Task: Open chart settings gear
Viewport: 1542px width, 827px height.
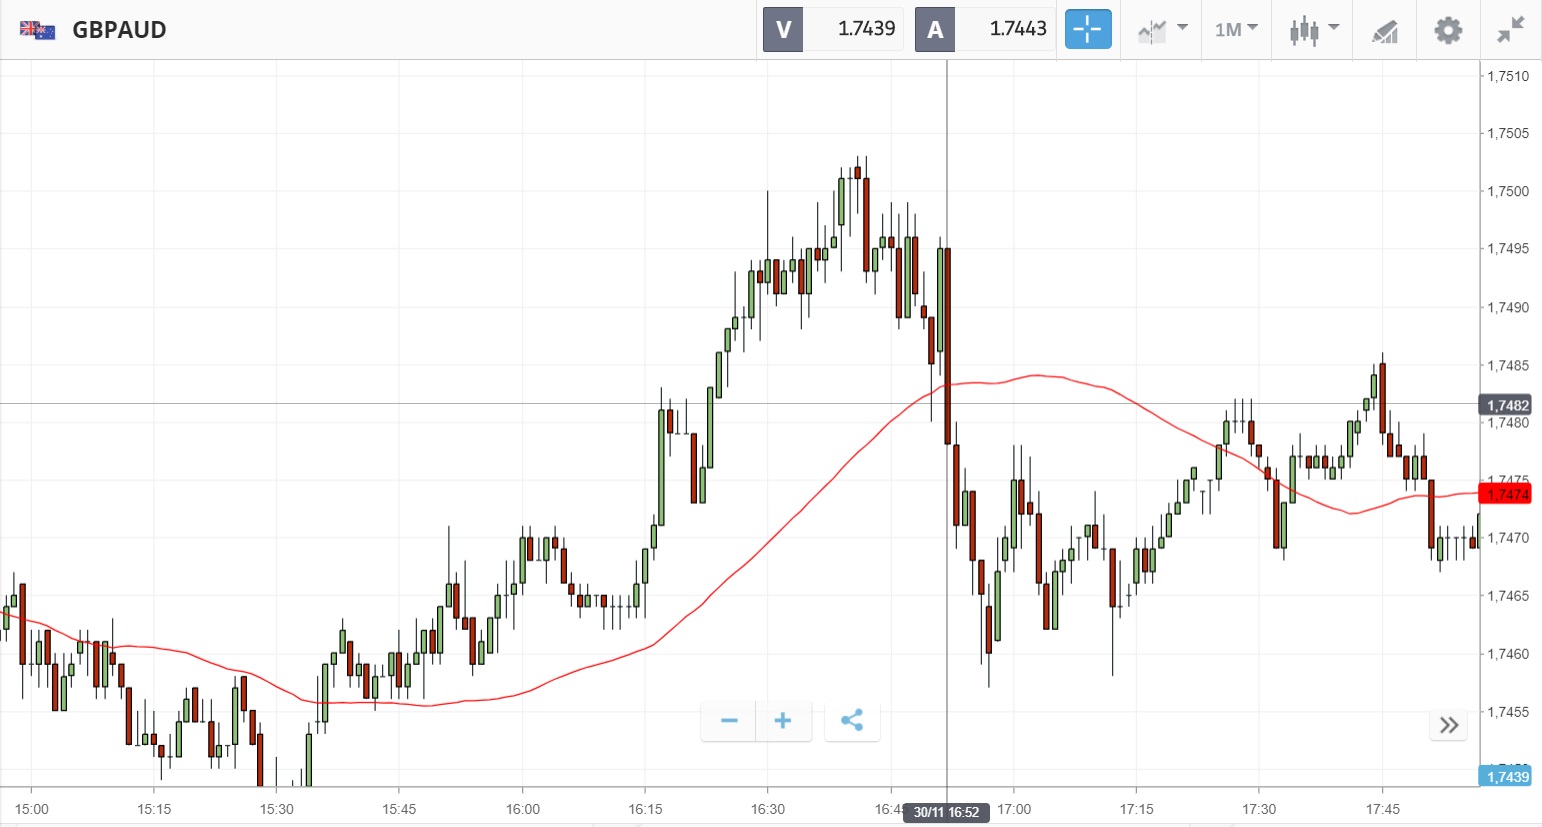Action: click(1447, 30)
